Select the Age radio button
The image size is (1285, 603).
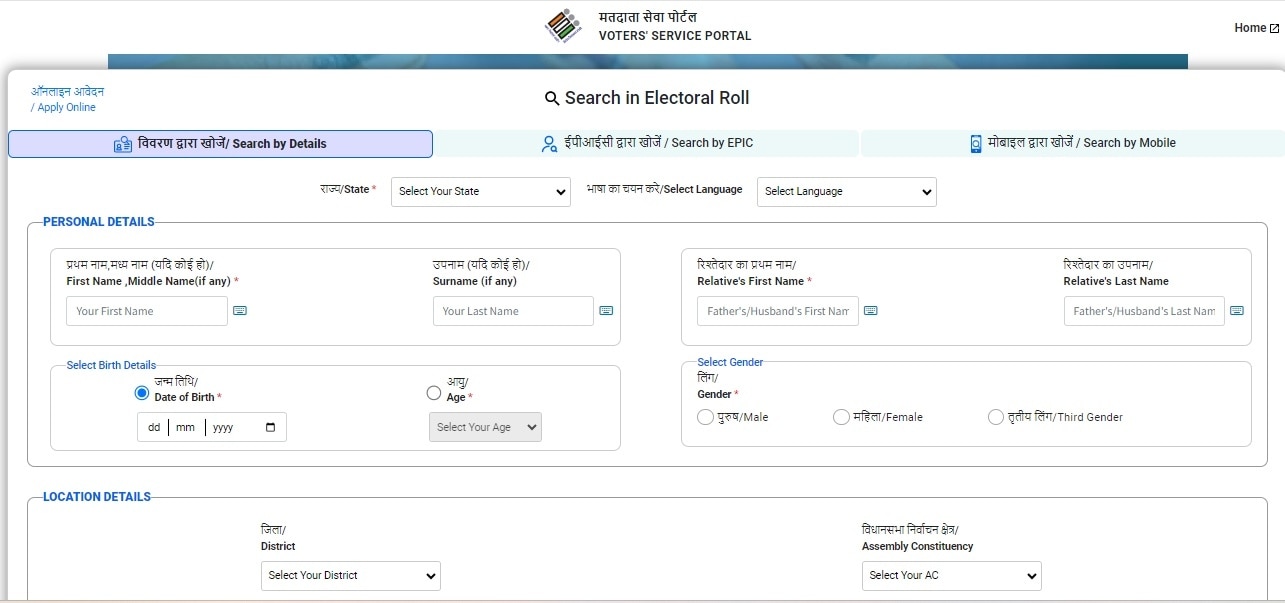click(434, 393)
